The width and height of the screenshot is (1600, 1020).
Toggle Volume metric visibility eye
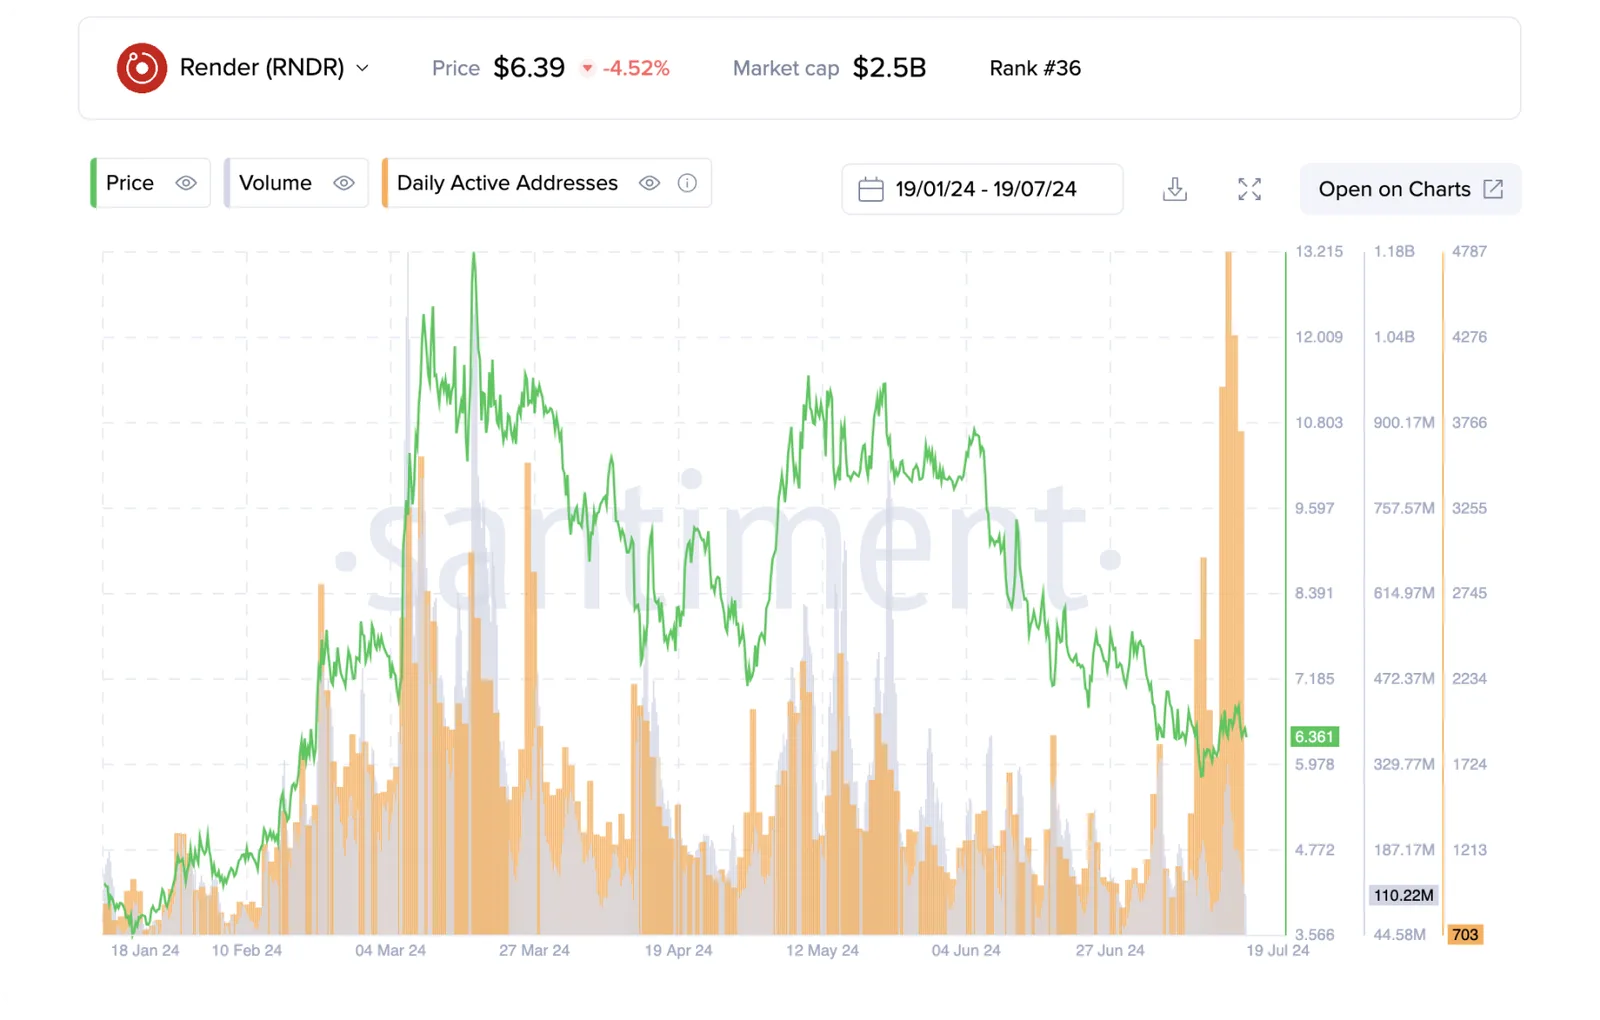(344, 183)
